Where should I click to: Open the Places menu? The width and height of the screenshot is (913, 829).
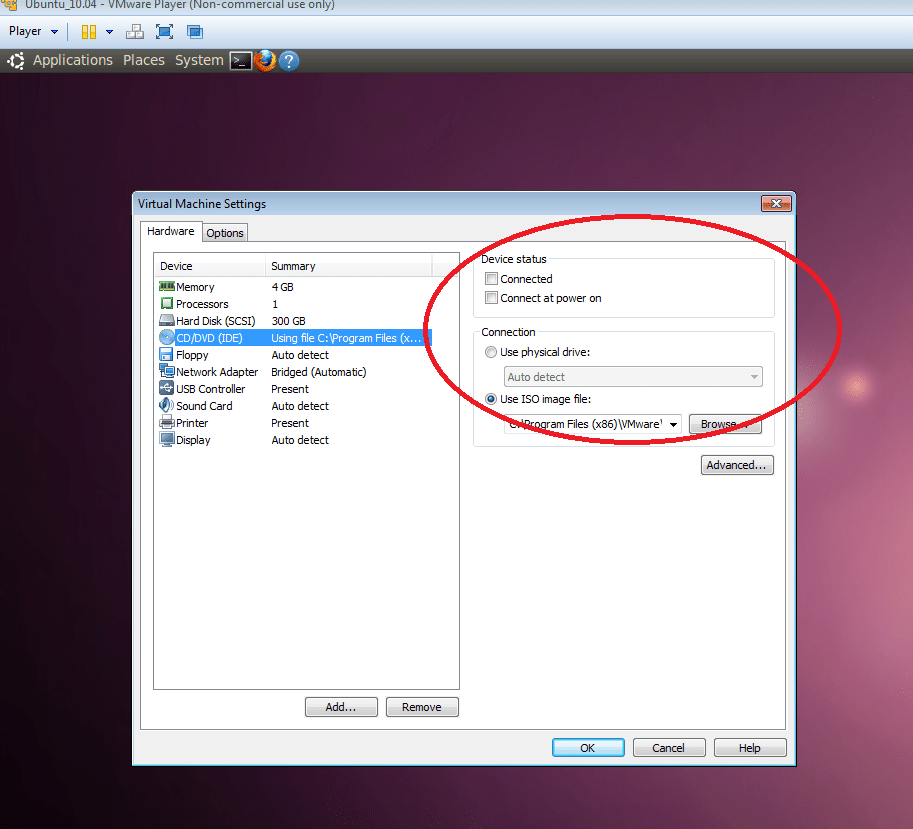(144, 60)
